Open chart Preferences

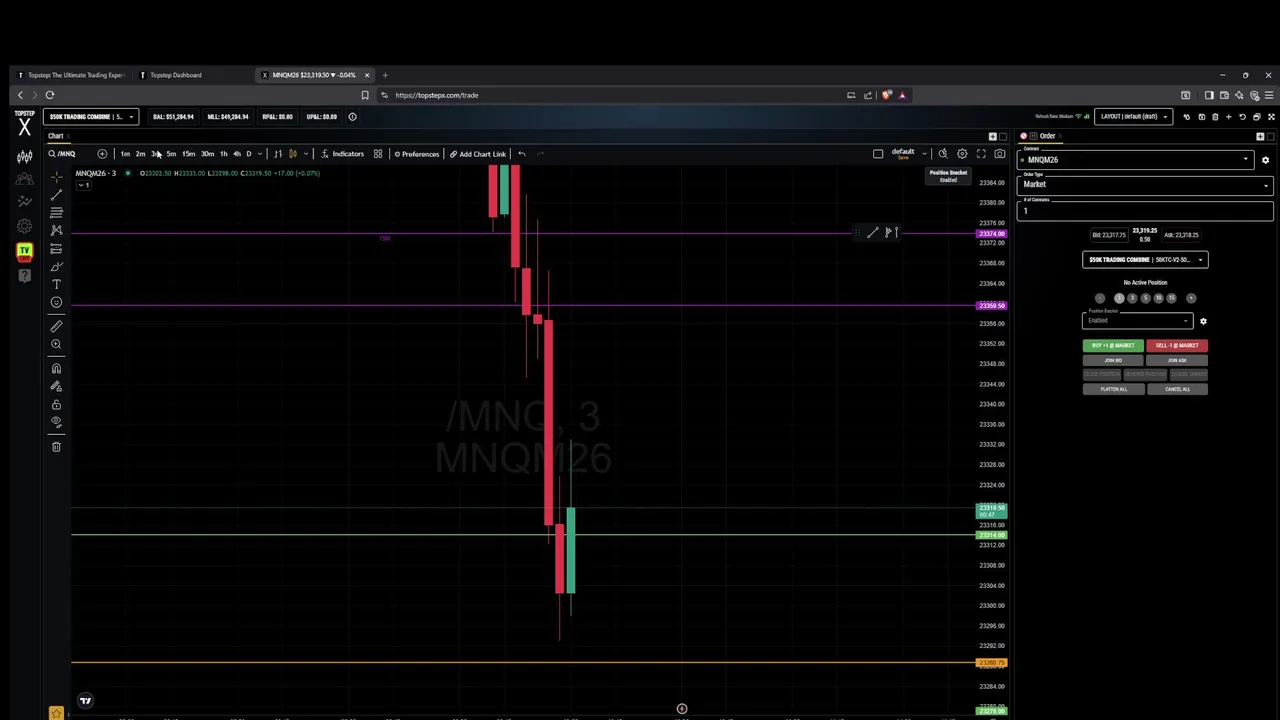pos(416,154)
